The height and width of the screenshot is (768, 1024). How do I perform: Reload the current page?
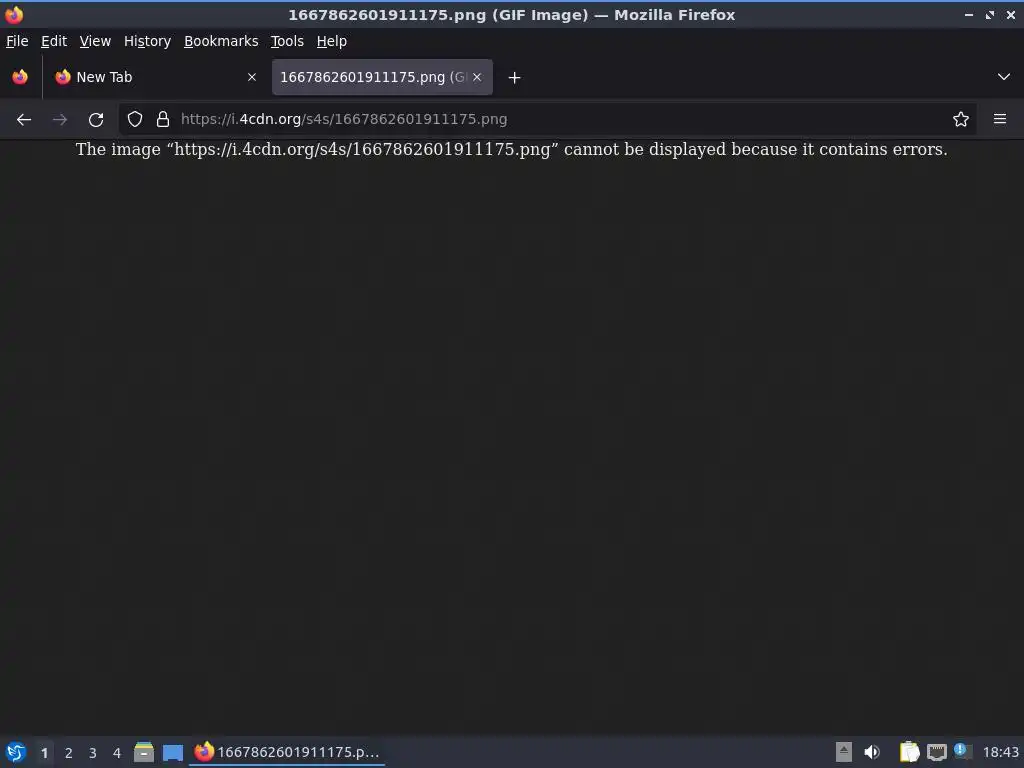click(96, 120)
